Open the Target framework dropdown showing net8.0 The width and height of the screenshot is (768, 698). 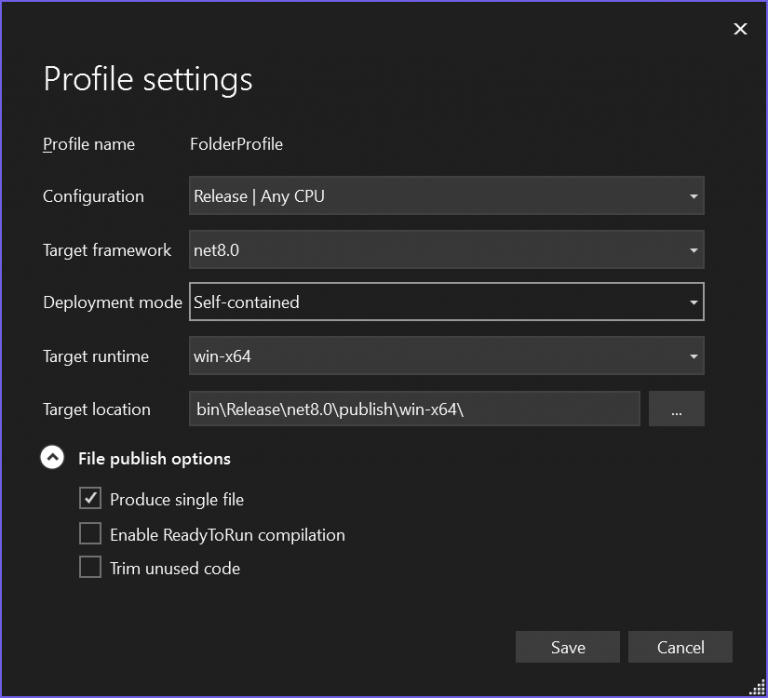446,250
